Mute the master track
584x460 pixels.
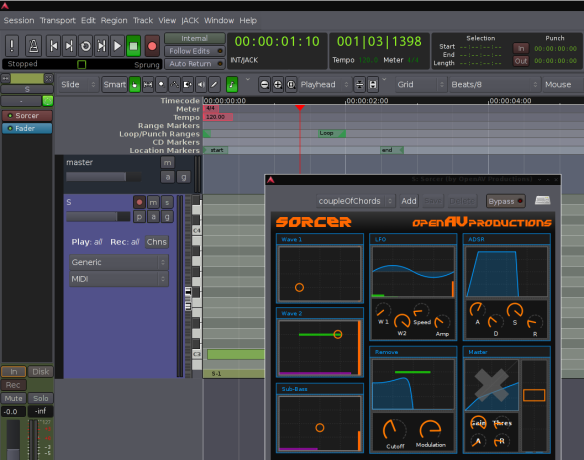coord(167,163)
